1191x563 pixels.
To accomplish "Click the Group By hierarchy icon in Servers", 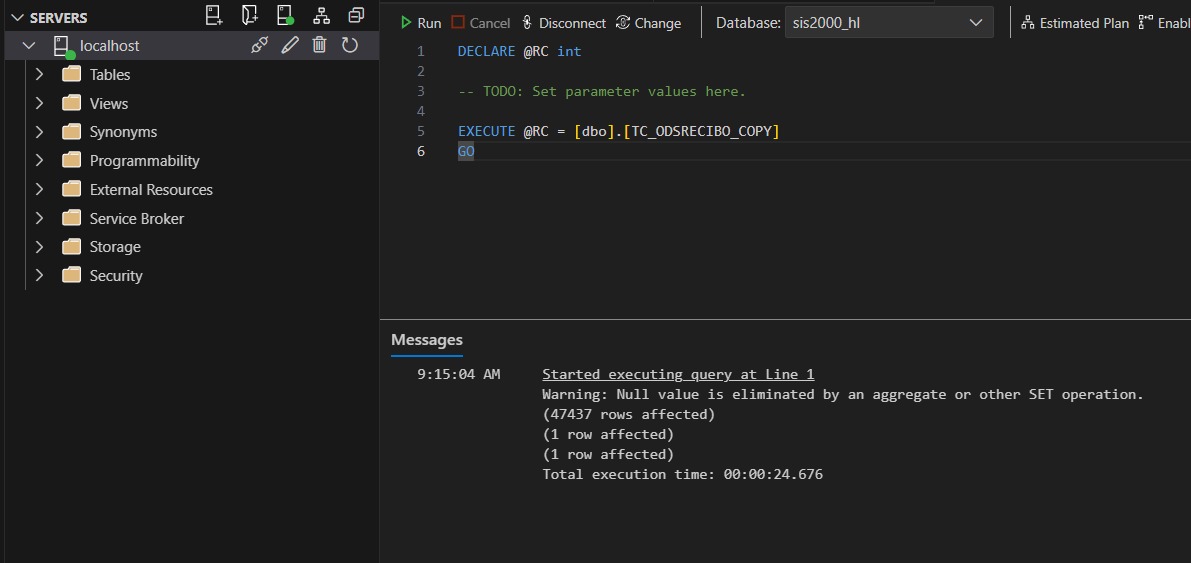I will (x=321, y=15).
